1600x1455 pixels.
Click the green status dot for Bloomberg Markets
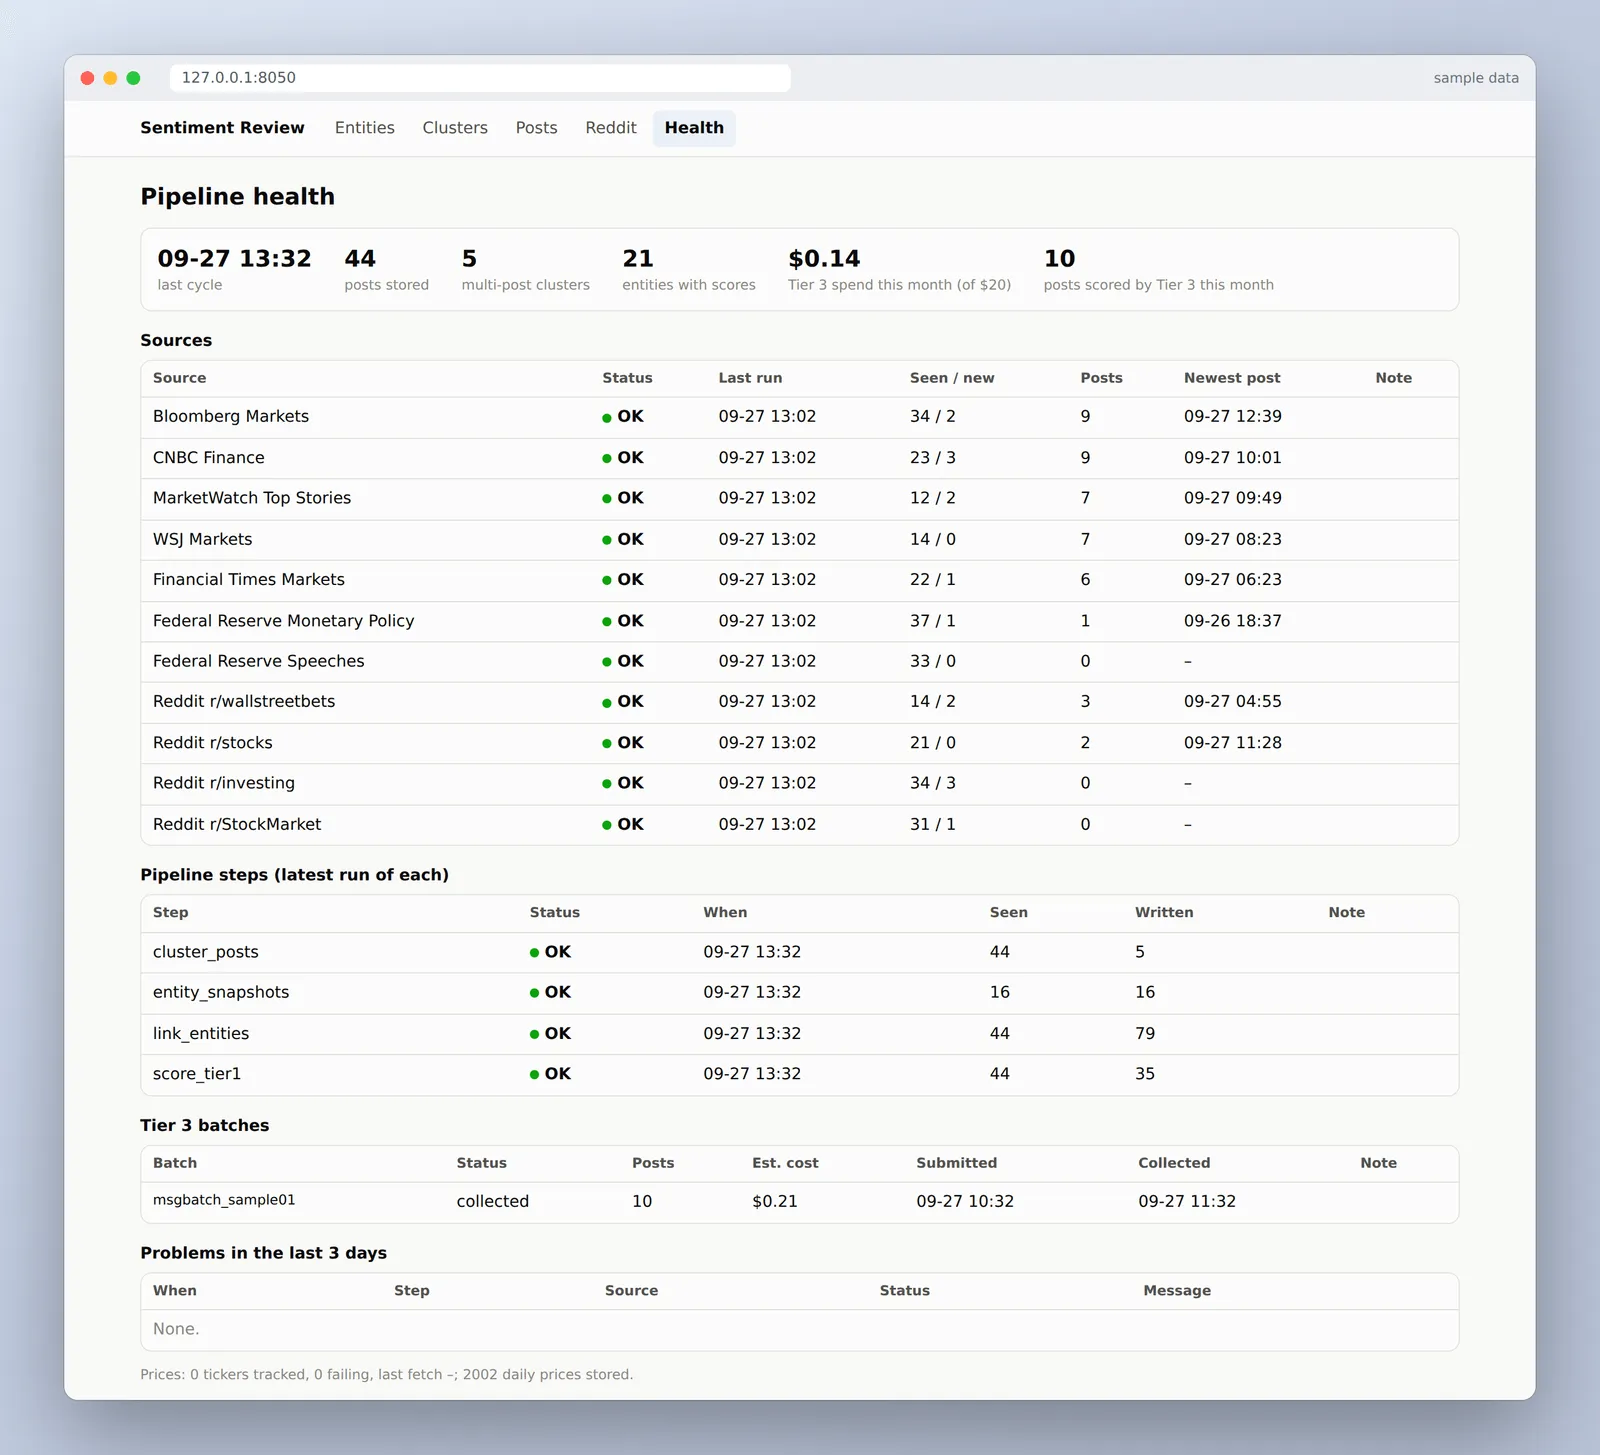[x=607, y=418]
